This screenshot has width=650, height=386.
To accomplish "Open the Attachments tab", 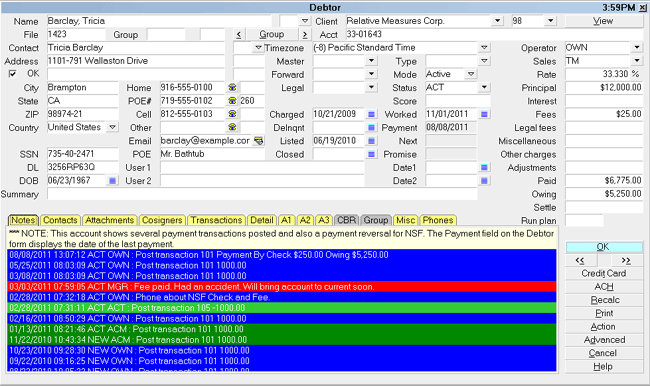I will [x=109, y=220].
